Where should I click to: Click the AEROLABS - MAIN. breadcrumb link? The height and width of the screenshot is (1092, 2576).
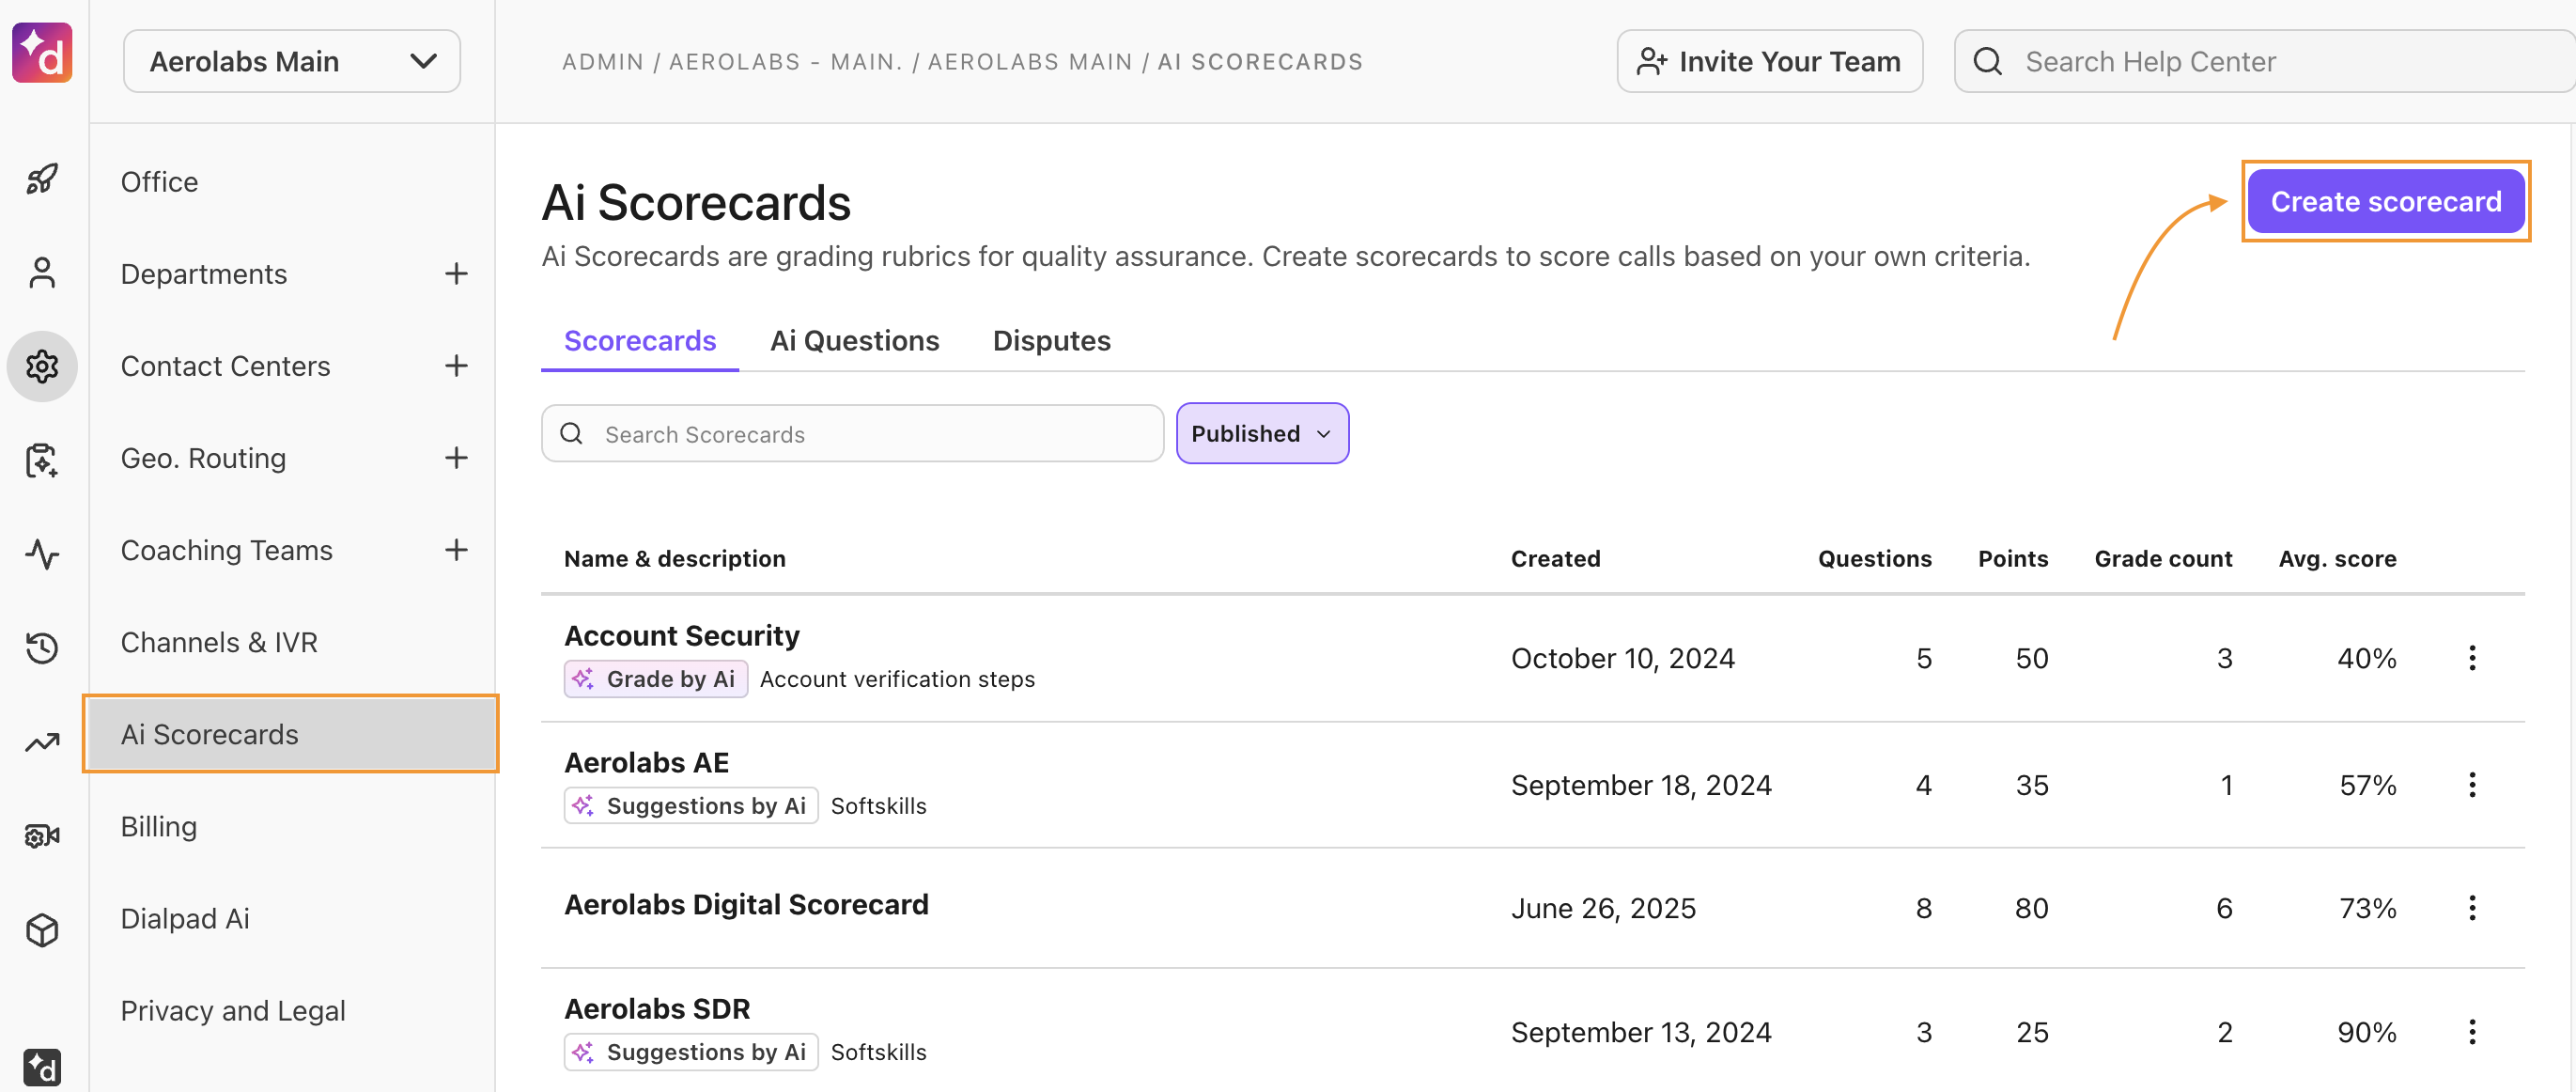(786, 62)
